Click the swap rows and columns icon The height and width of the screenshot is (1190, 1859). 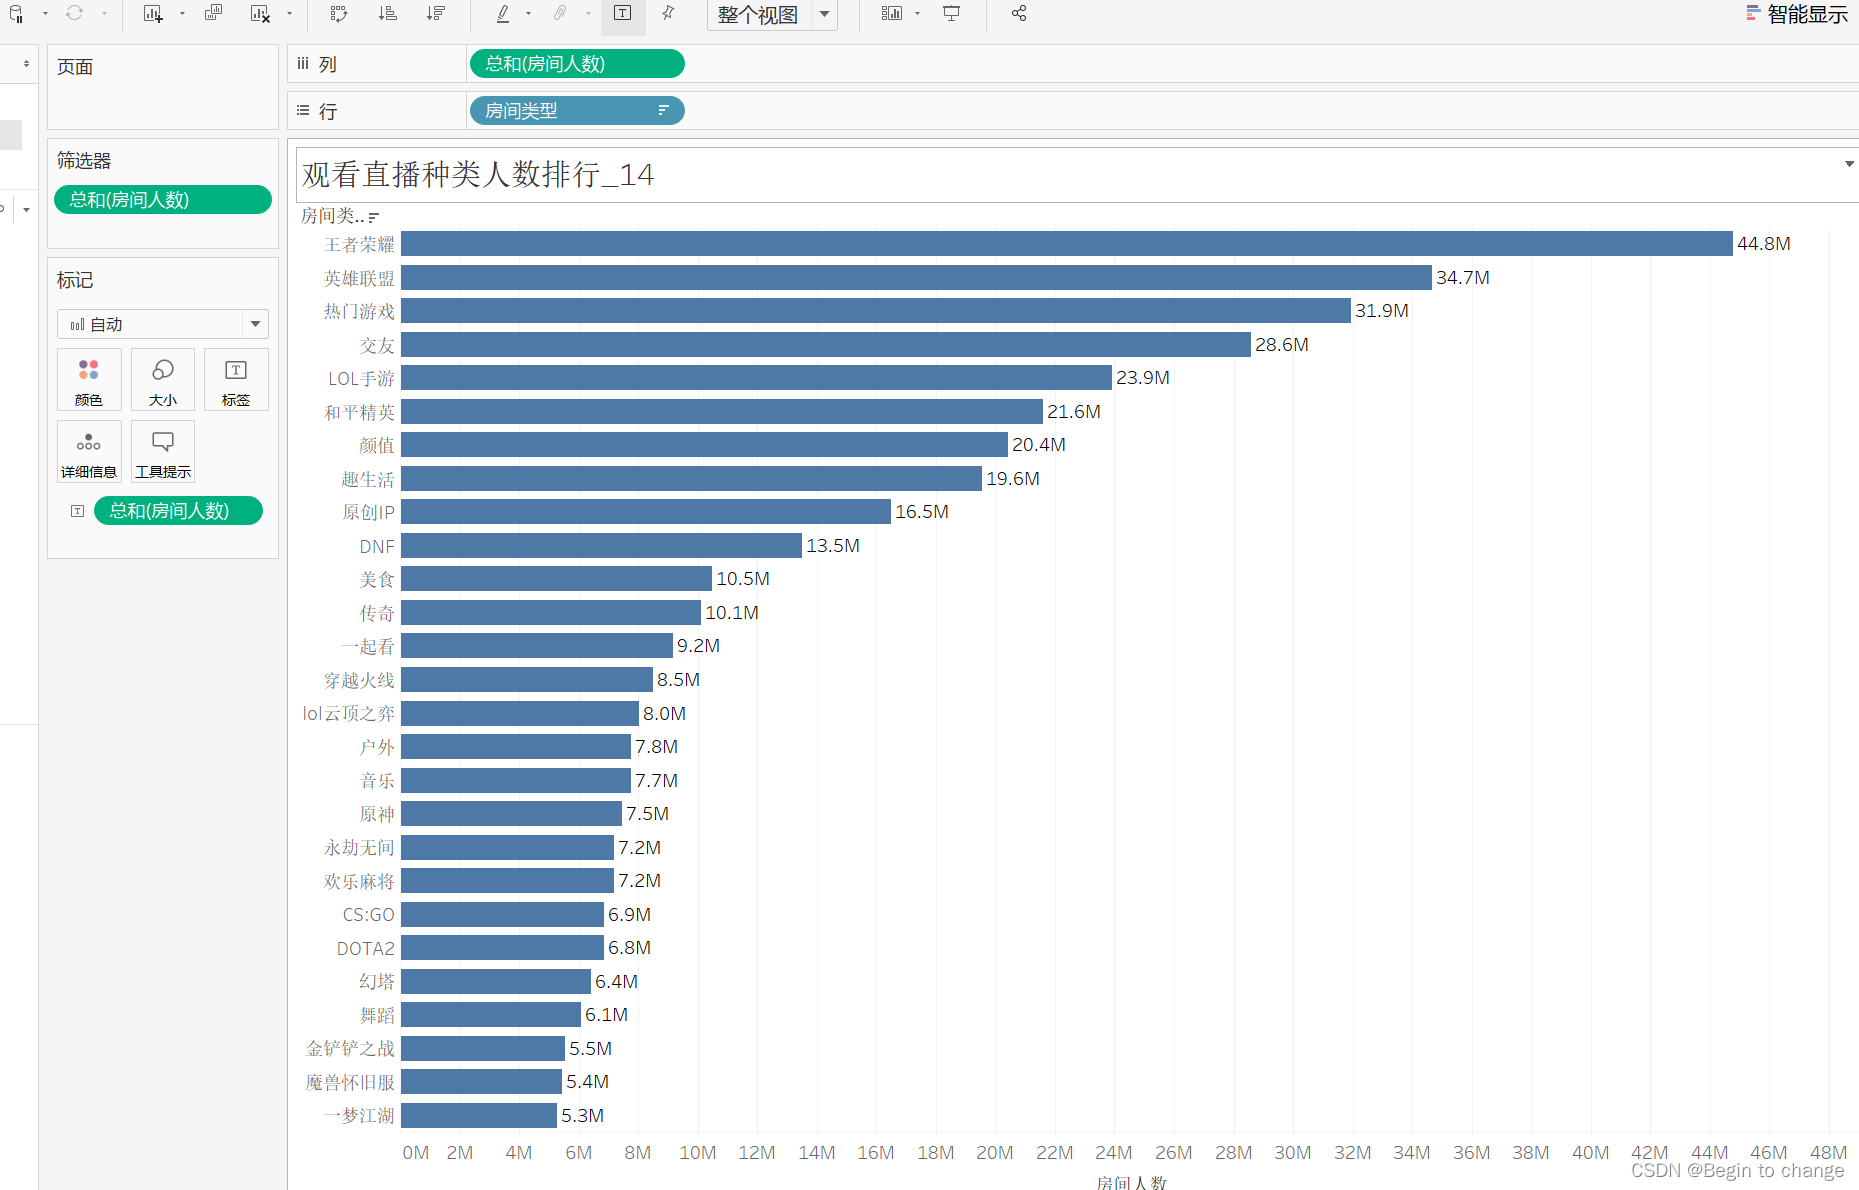[339, 13]
